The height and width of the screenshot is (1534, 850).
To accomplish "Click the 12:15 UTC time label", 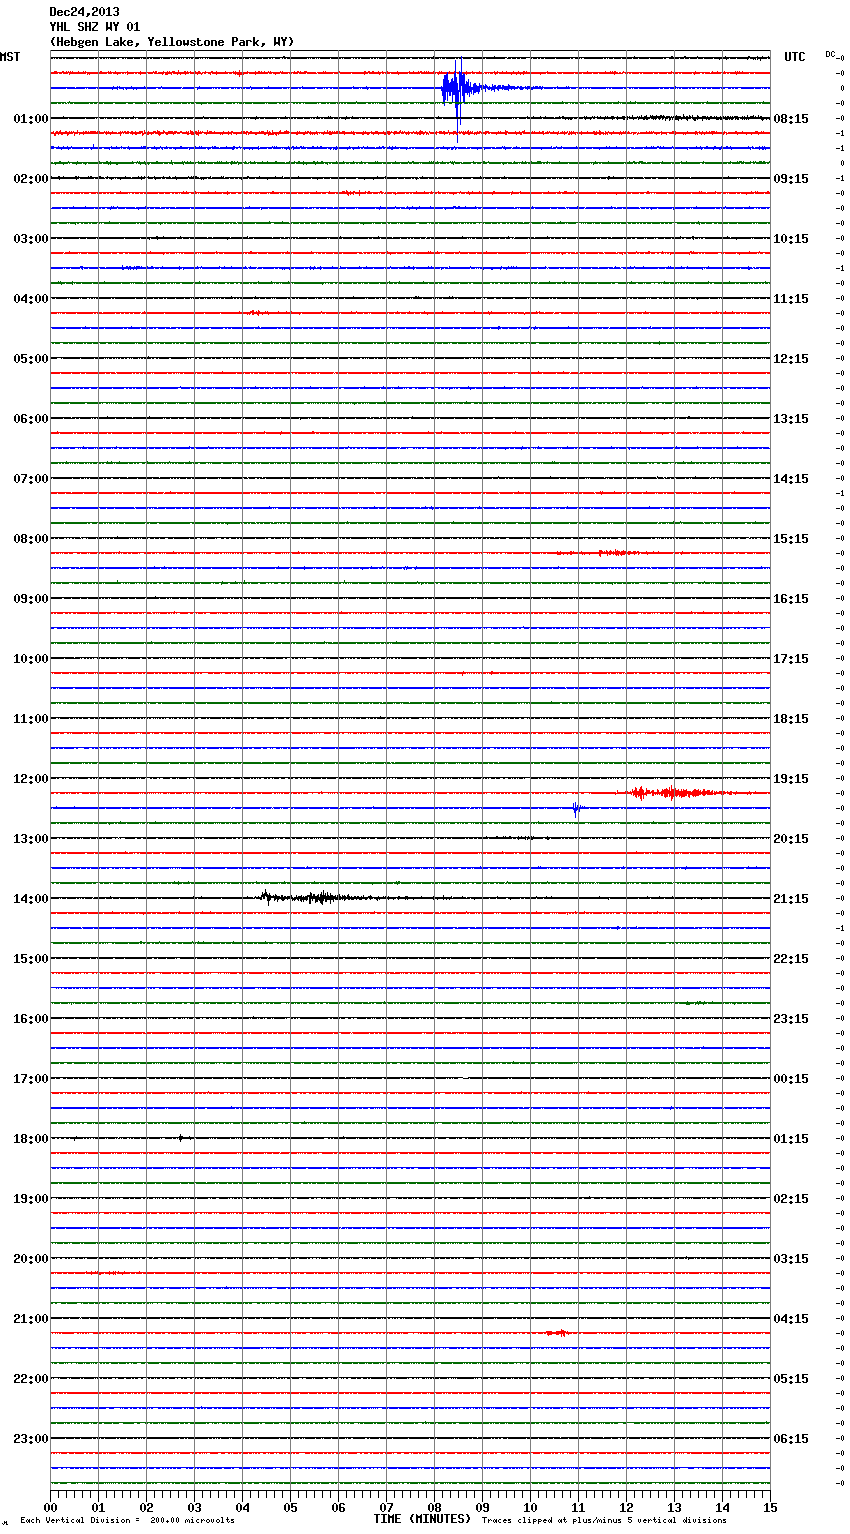I will click(x=791, y=359).
